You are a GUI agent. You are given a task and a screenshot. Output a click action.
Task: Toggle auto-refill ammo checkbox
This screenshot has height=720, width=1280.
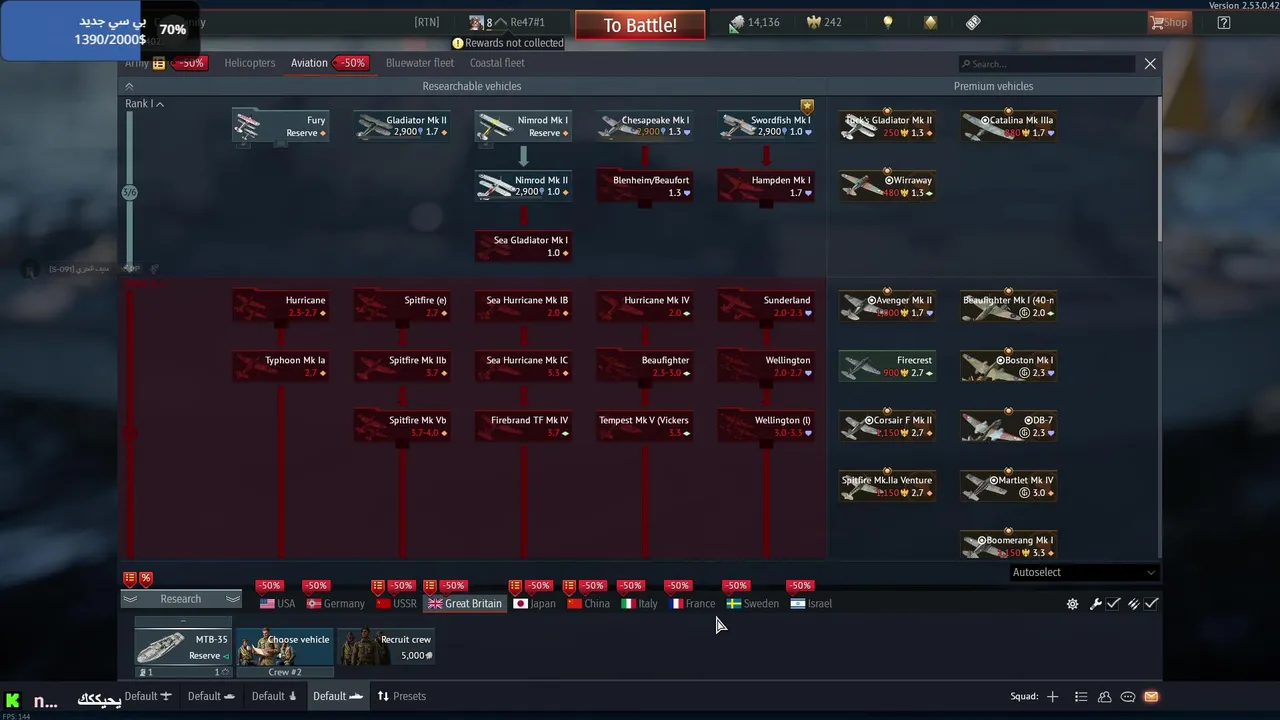1151,604
